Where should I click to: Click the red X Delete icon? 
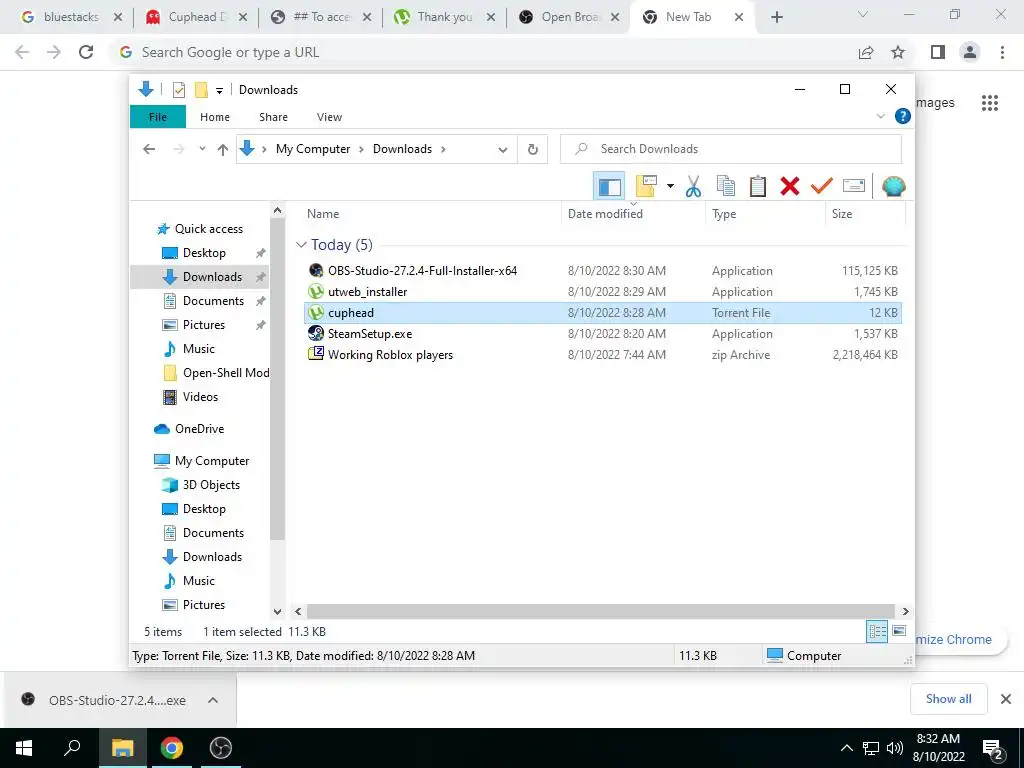tap(790, 187)
